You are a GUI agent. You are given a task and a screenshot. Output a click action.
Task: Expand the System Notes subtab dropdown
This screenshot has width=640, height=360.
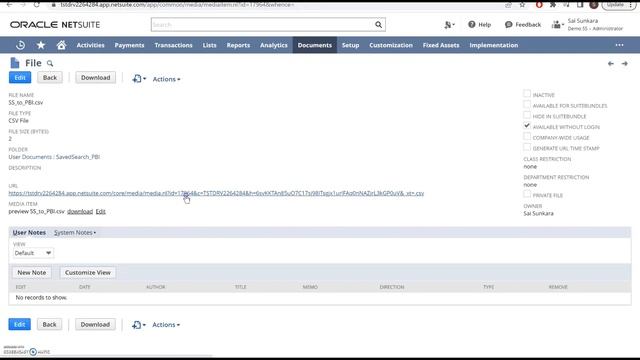[x=75, y=233]
